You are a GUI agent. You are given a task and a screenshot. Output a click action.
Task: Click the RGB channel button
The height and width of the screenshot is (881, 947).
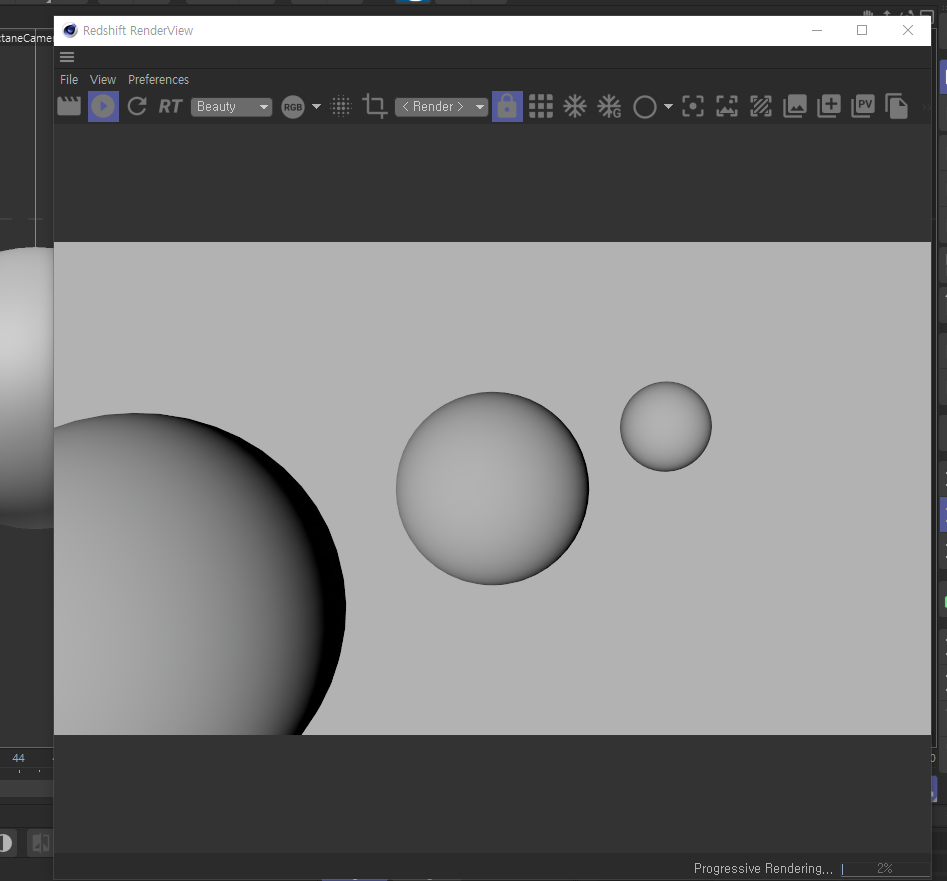pyautogui.click(x=292, y=107)
